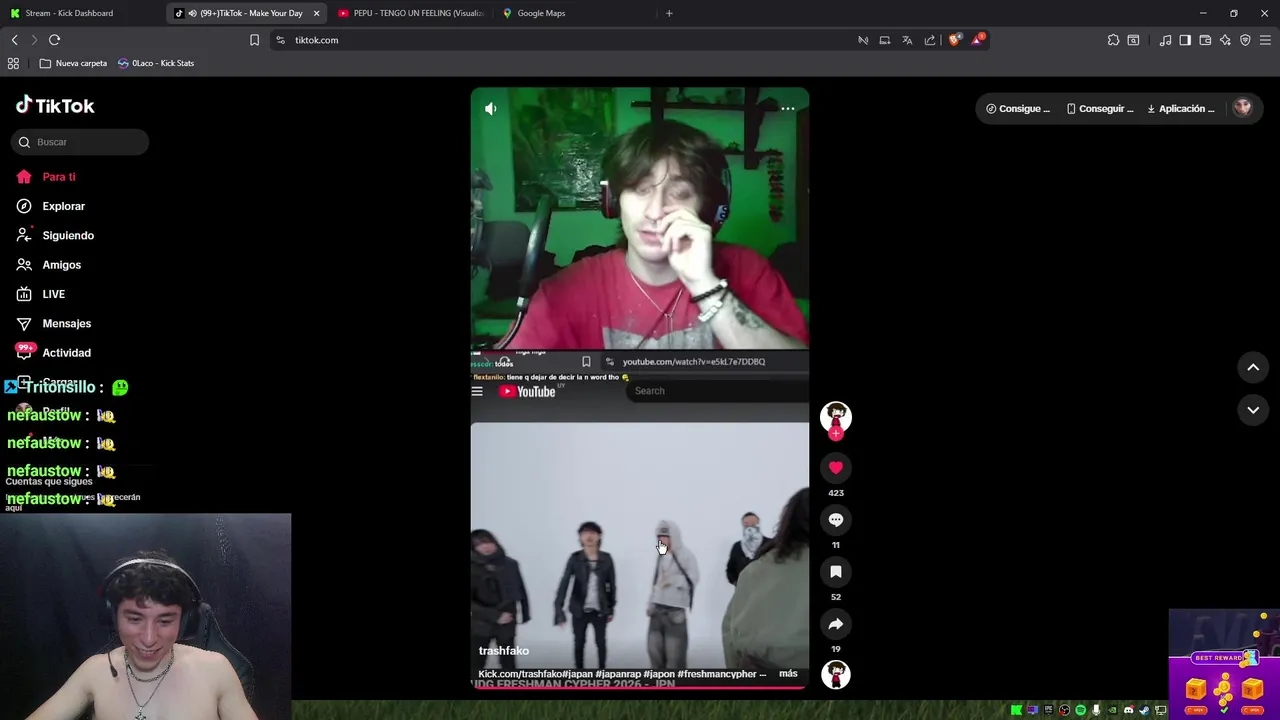This screenshot has height=720, width=1280.
Task: Open the Brave VPN shield icon
Action: point(1245,40)
